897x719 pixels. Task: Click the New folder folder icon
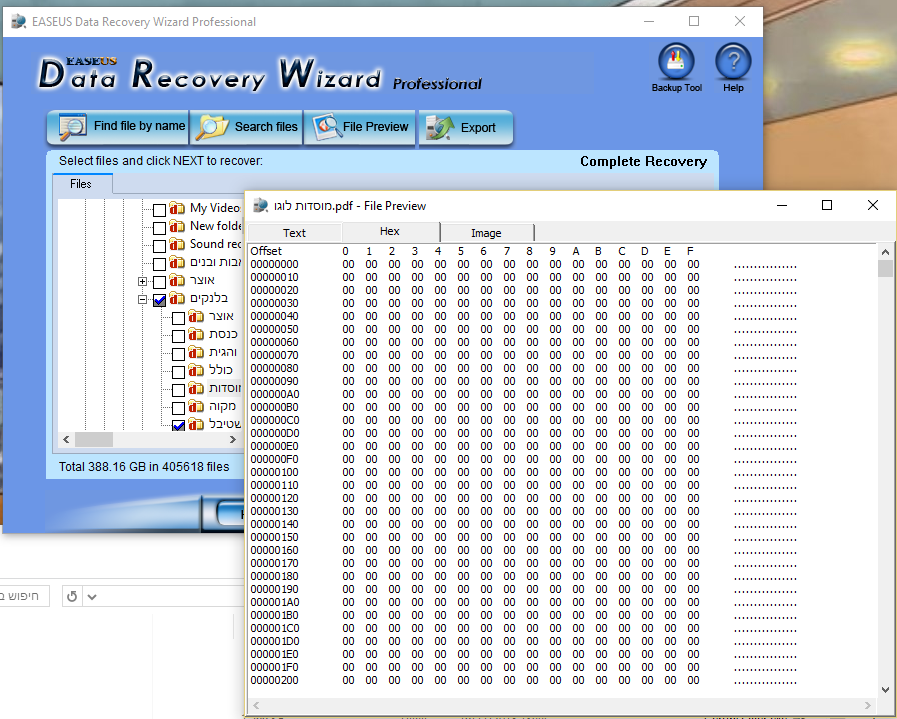click(x=177, y=227)
